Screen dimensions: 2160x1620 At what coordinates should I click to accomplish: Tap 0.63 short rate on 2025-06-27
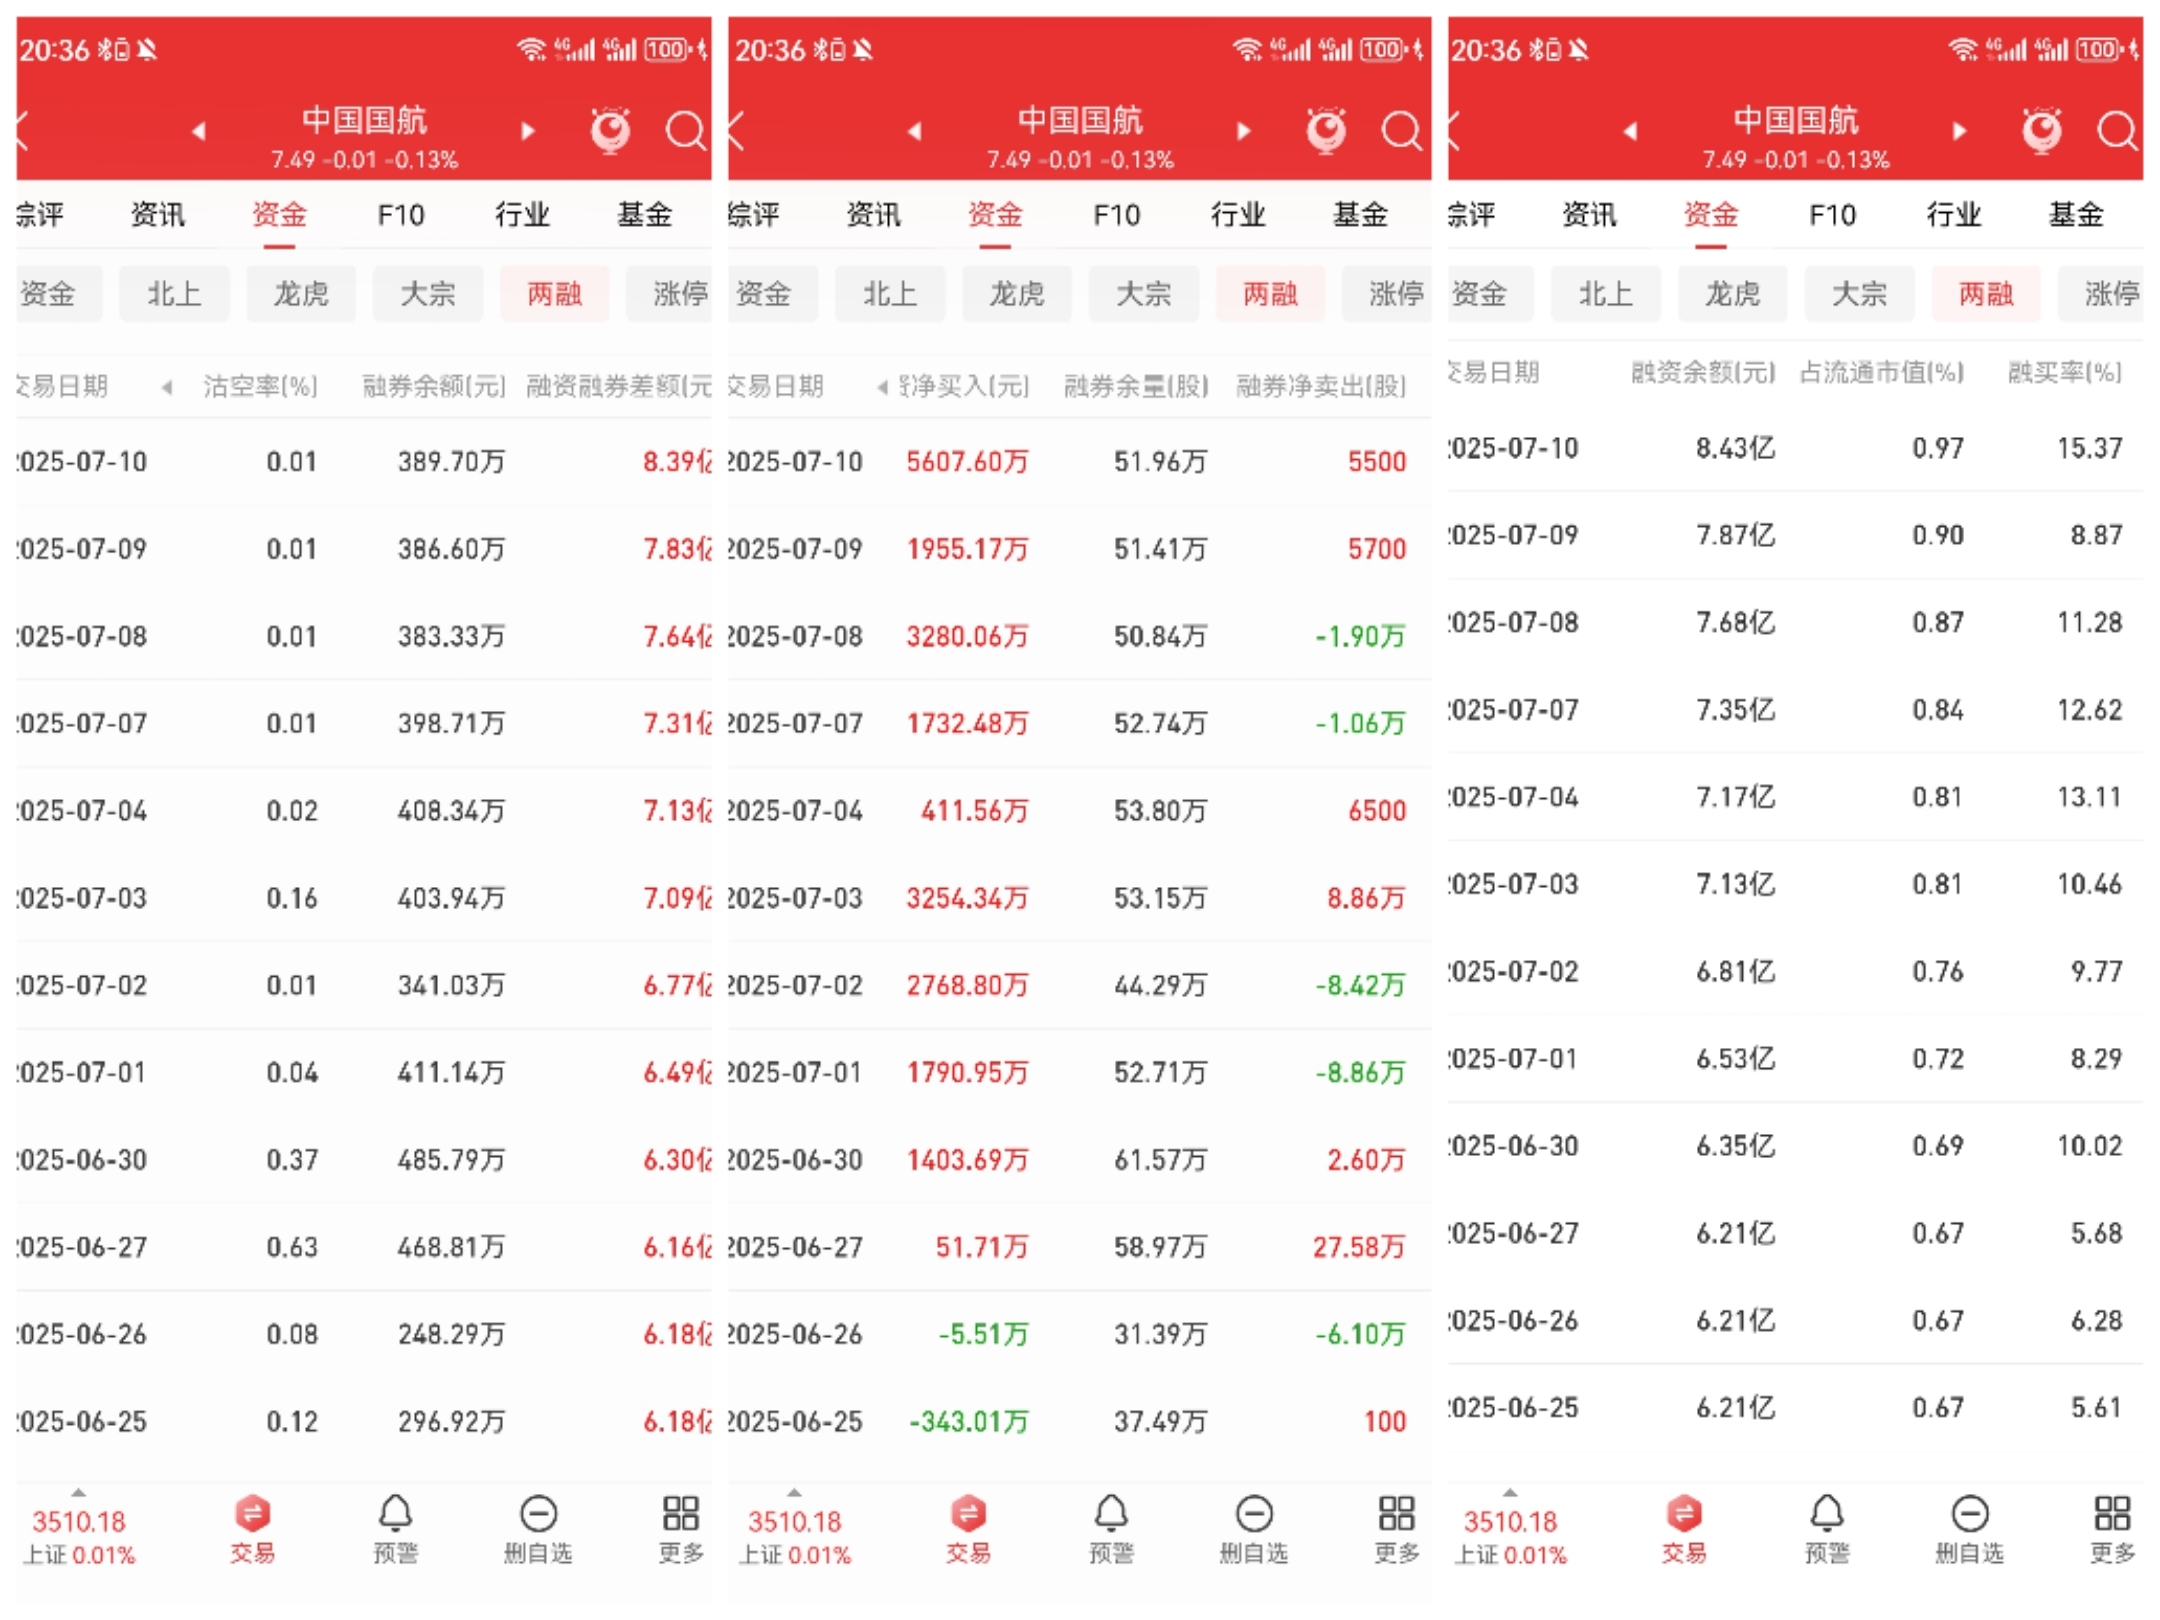tap(292, 1247)
